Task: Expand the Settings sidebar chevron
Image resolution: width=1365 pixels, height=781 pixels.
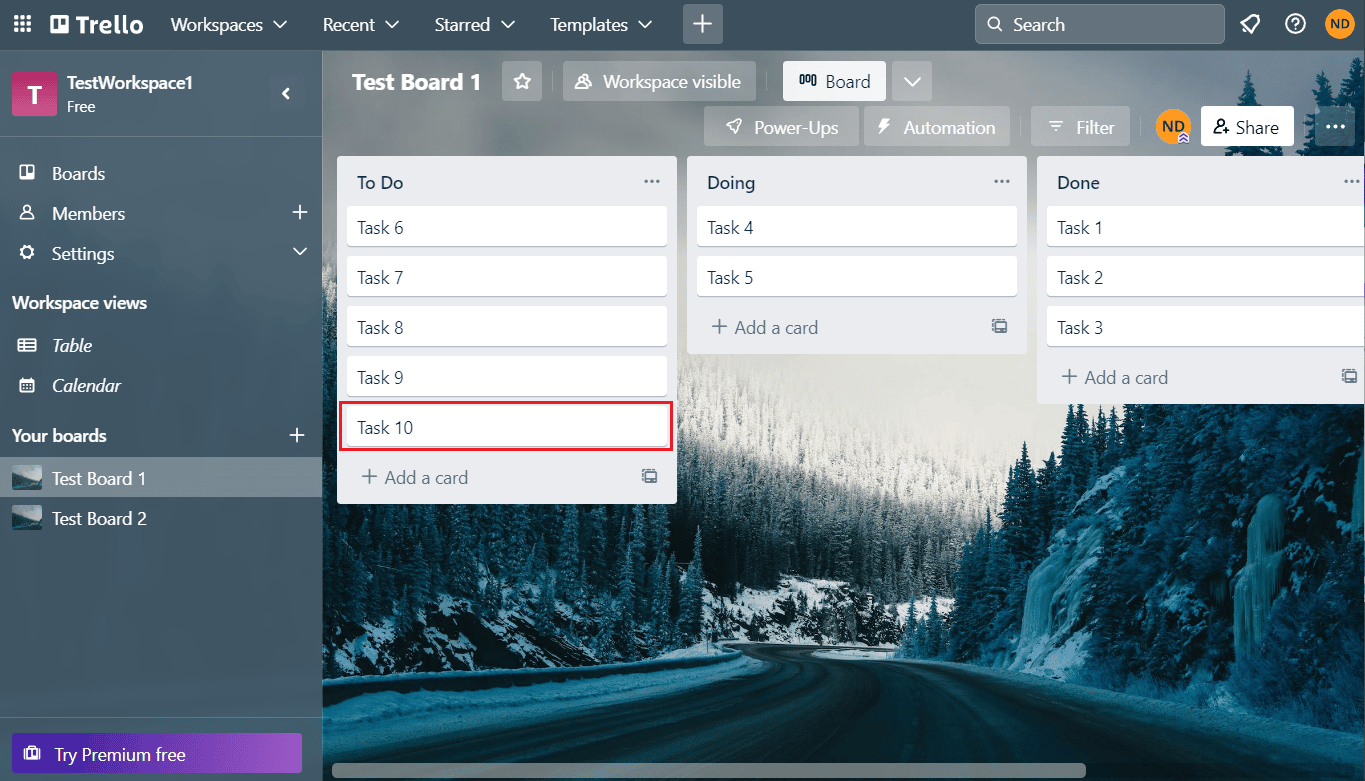Action: point(300,253)
